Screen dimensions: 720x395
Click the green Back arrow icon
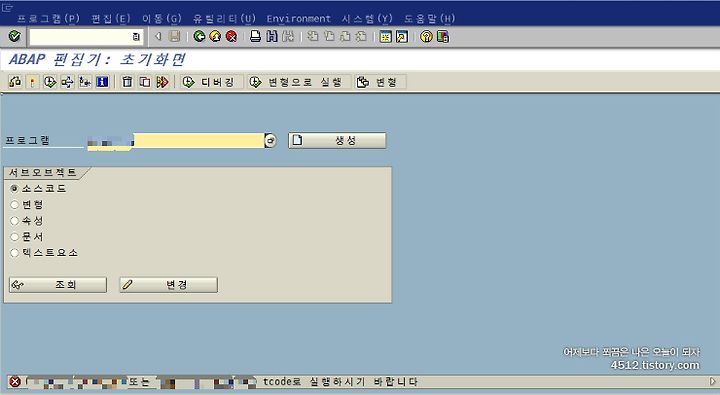coord(199,36)
